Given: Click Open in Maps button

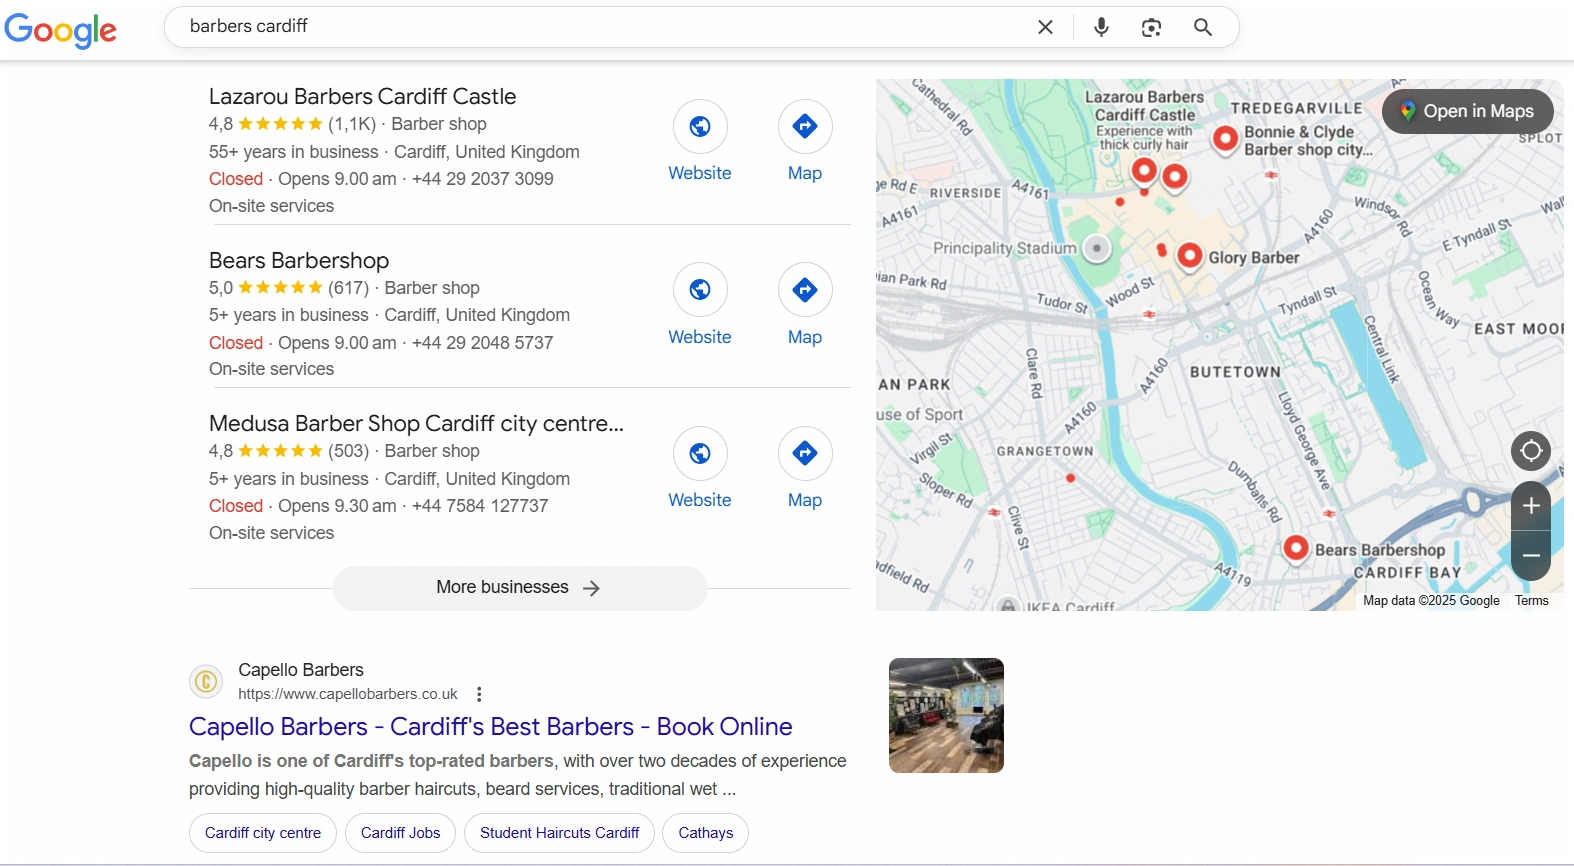Looking at the screenshot, I should [1467, 112].
